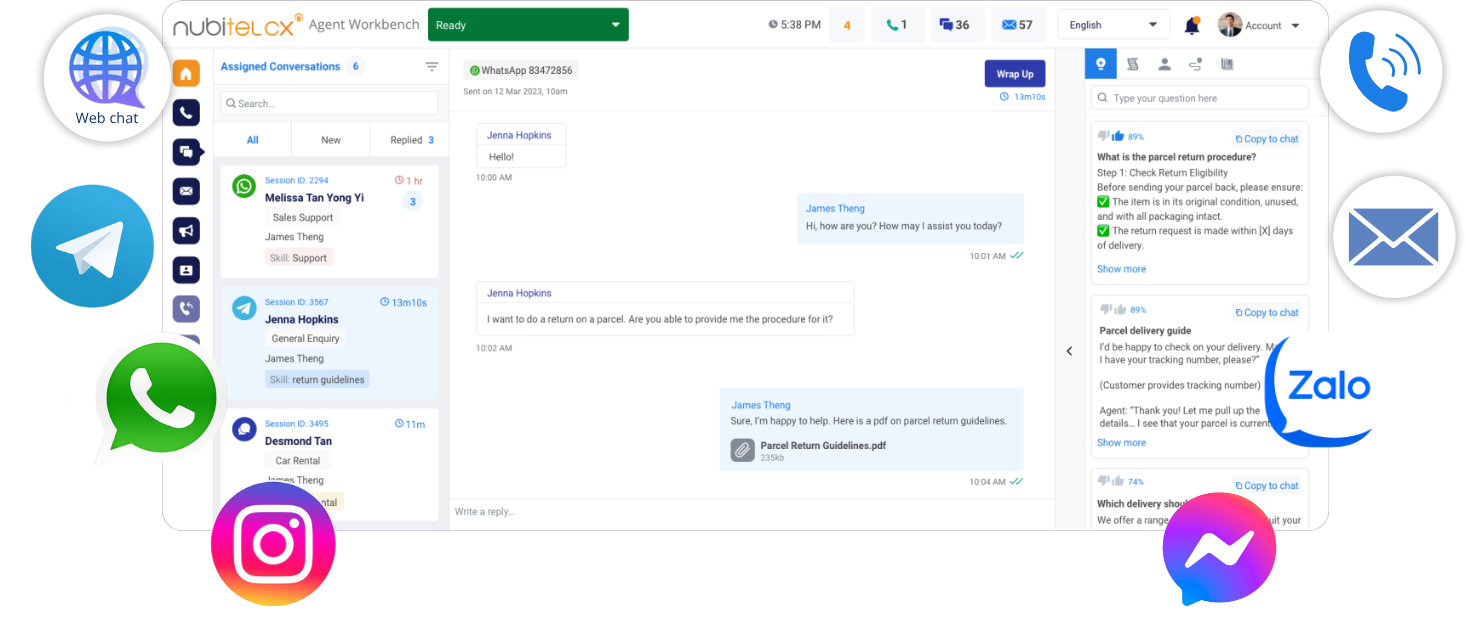Open the knowledge lightbulb tab icon
The image size is (1466, 629).
1101,64
